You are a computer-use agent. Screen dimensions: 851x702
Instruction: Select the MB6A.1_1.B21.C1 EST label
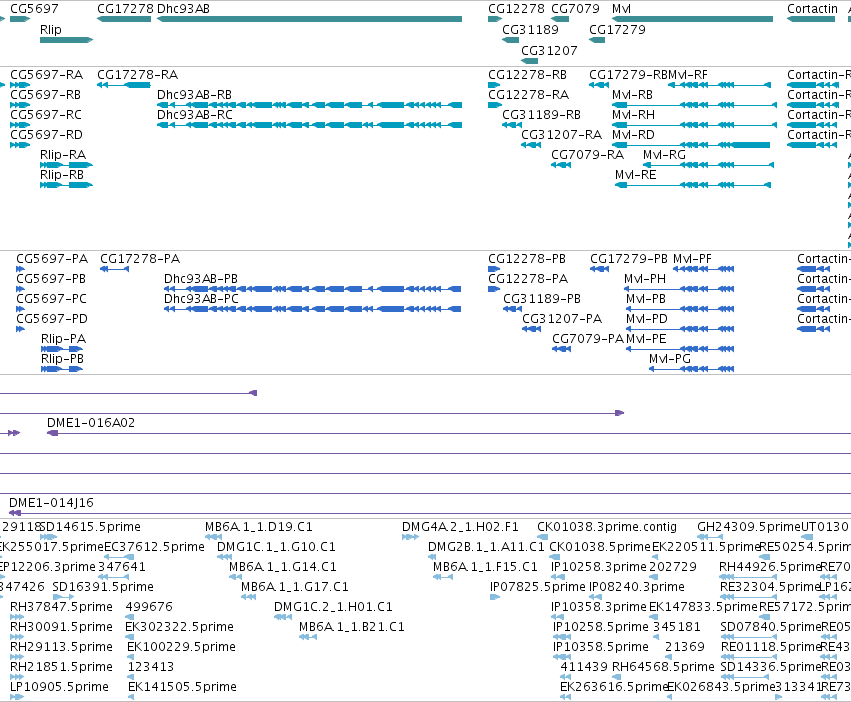(352, 627)
